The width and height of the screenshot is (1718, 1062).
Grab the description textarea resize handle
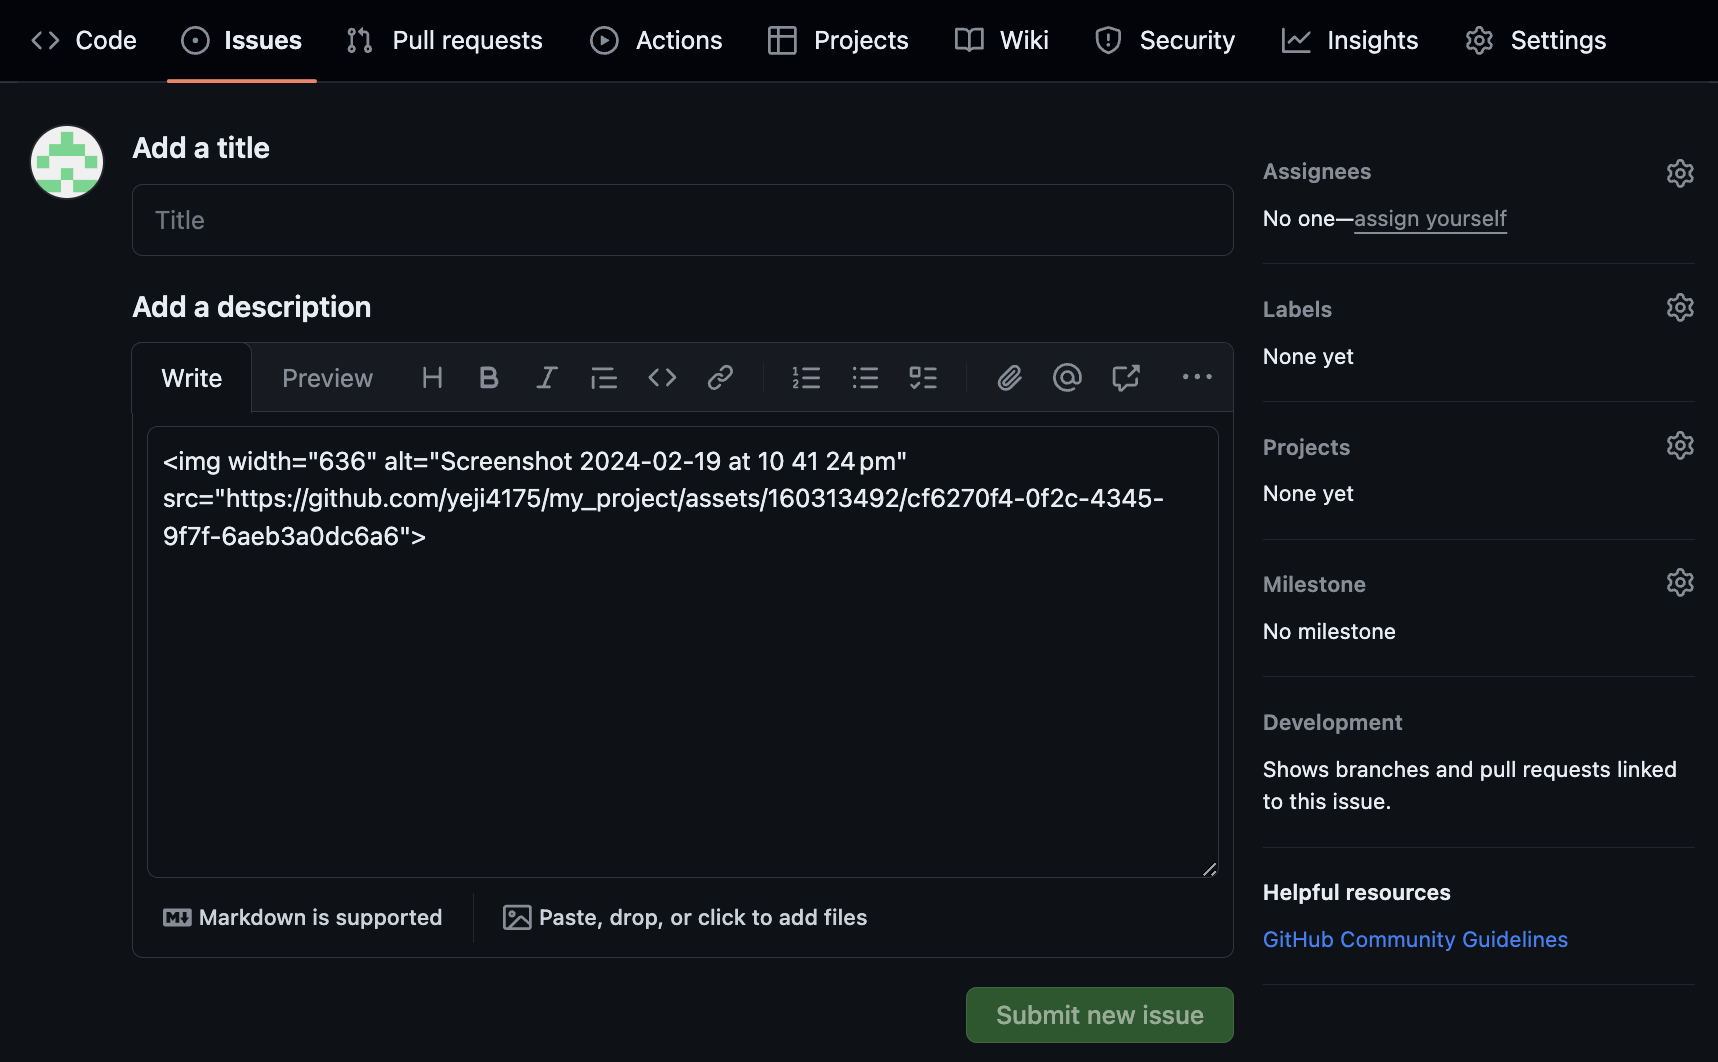click(1209, 869)
